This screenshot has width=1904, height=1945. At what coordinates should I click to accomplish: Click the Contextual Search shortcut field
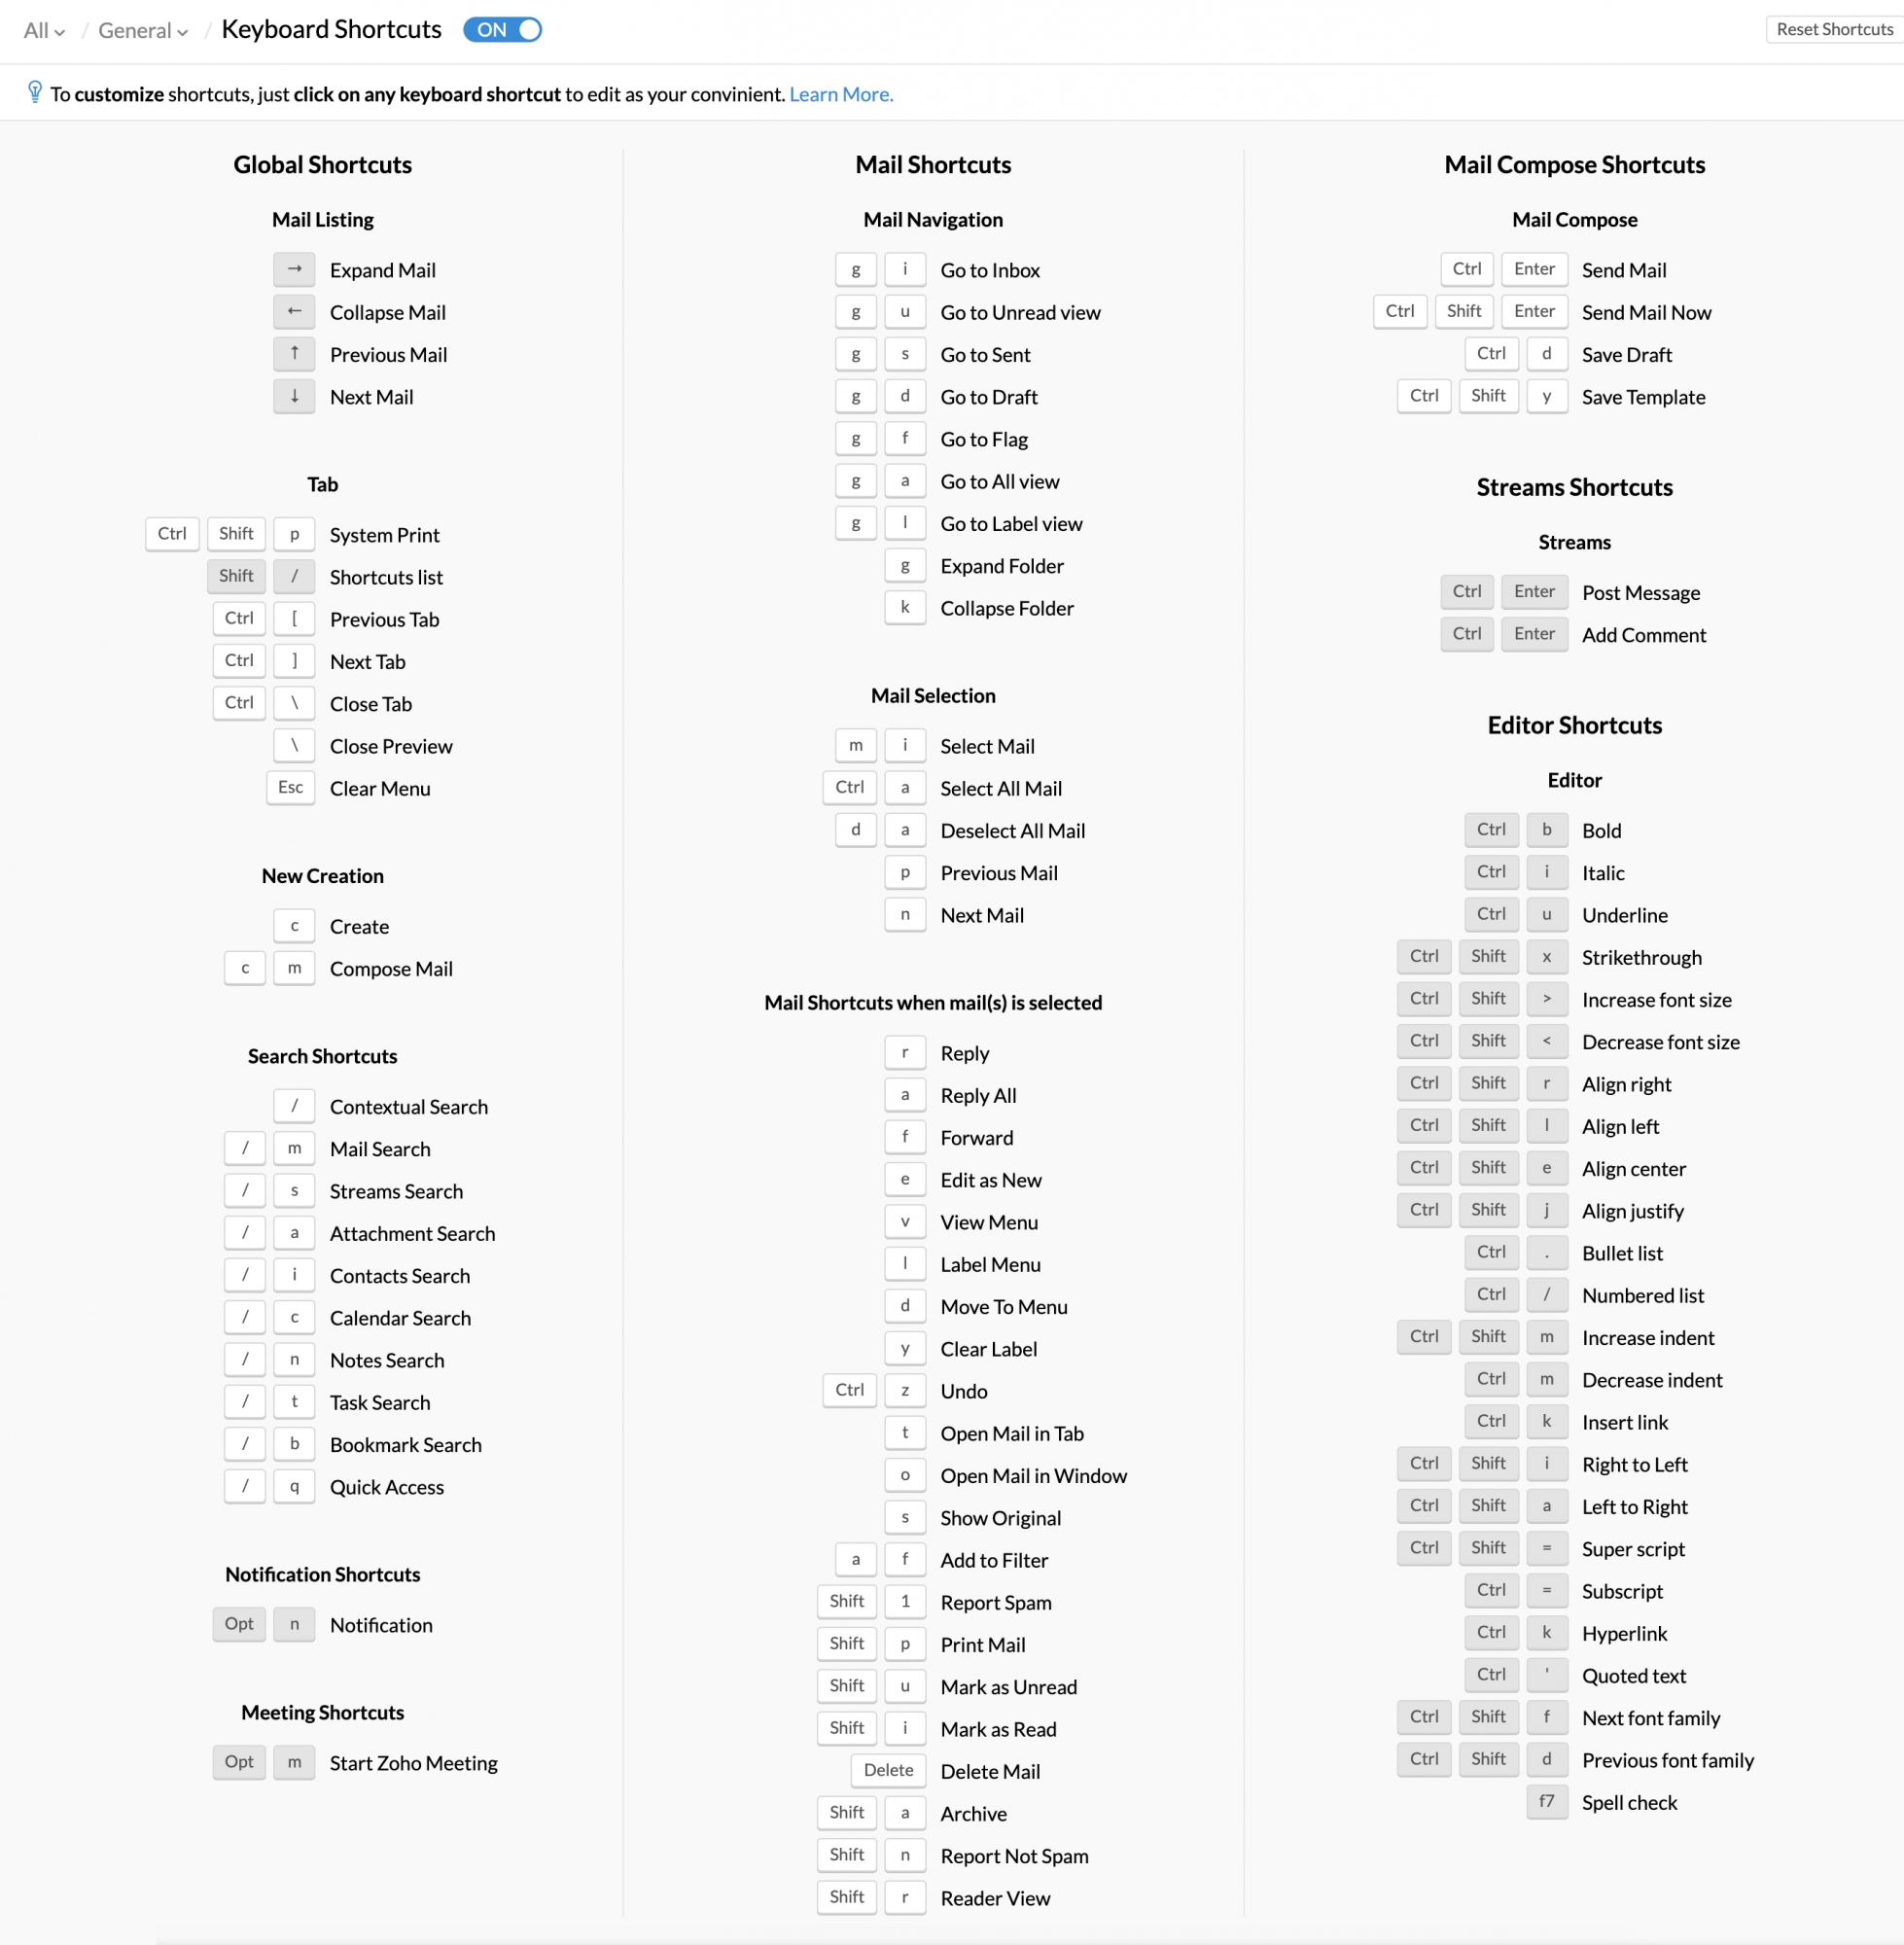tap(295, 1106)
